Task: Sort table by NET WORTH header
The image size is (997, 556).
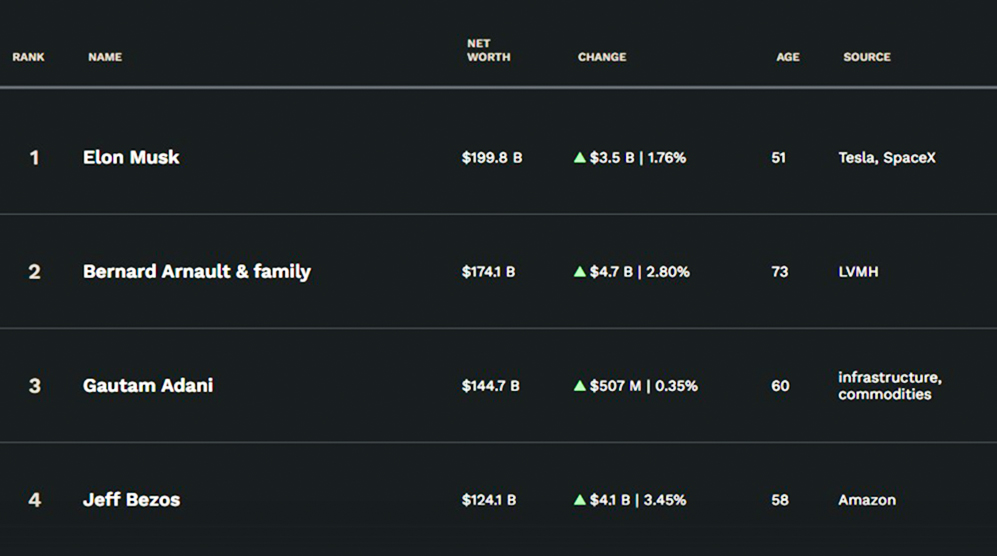Action: coord(488,50)
